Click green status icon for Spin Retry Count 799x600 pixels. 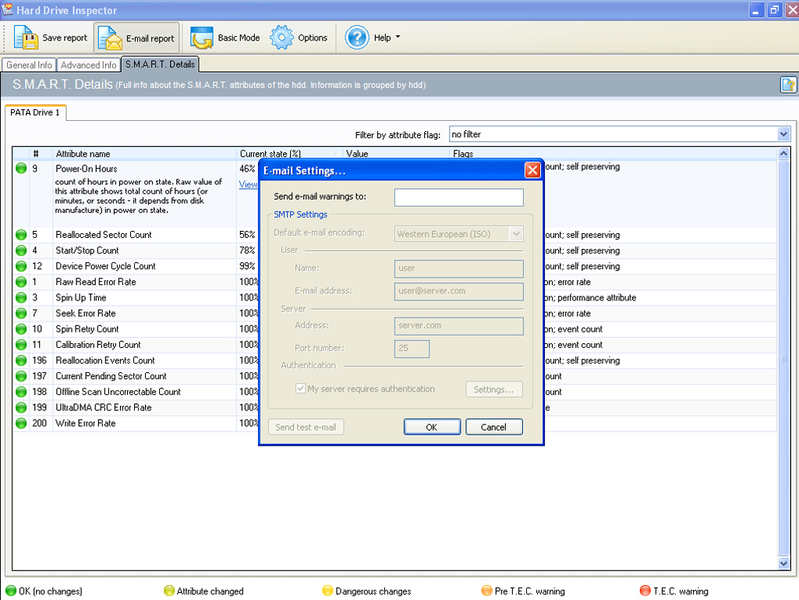pyautogui.click(x=21, y=329)
